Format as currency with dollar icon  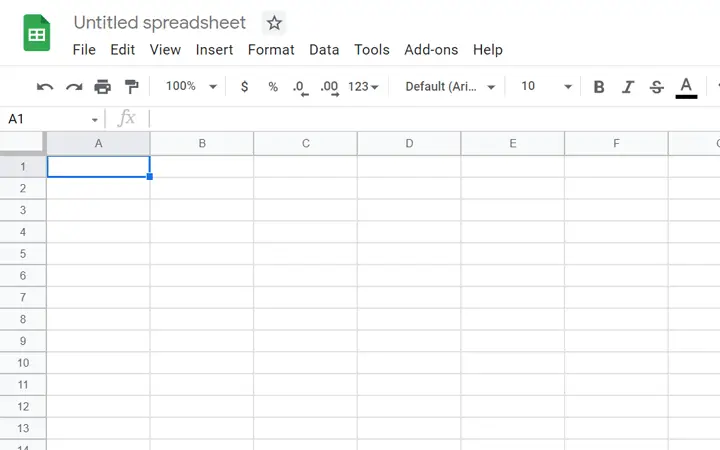[244, 86]
